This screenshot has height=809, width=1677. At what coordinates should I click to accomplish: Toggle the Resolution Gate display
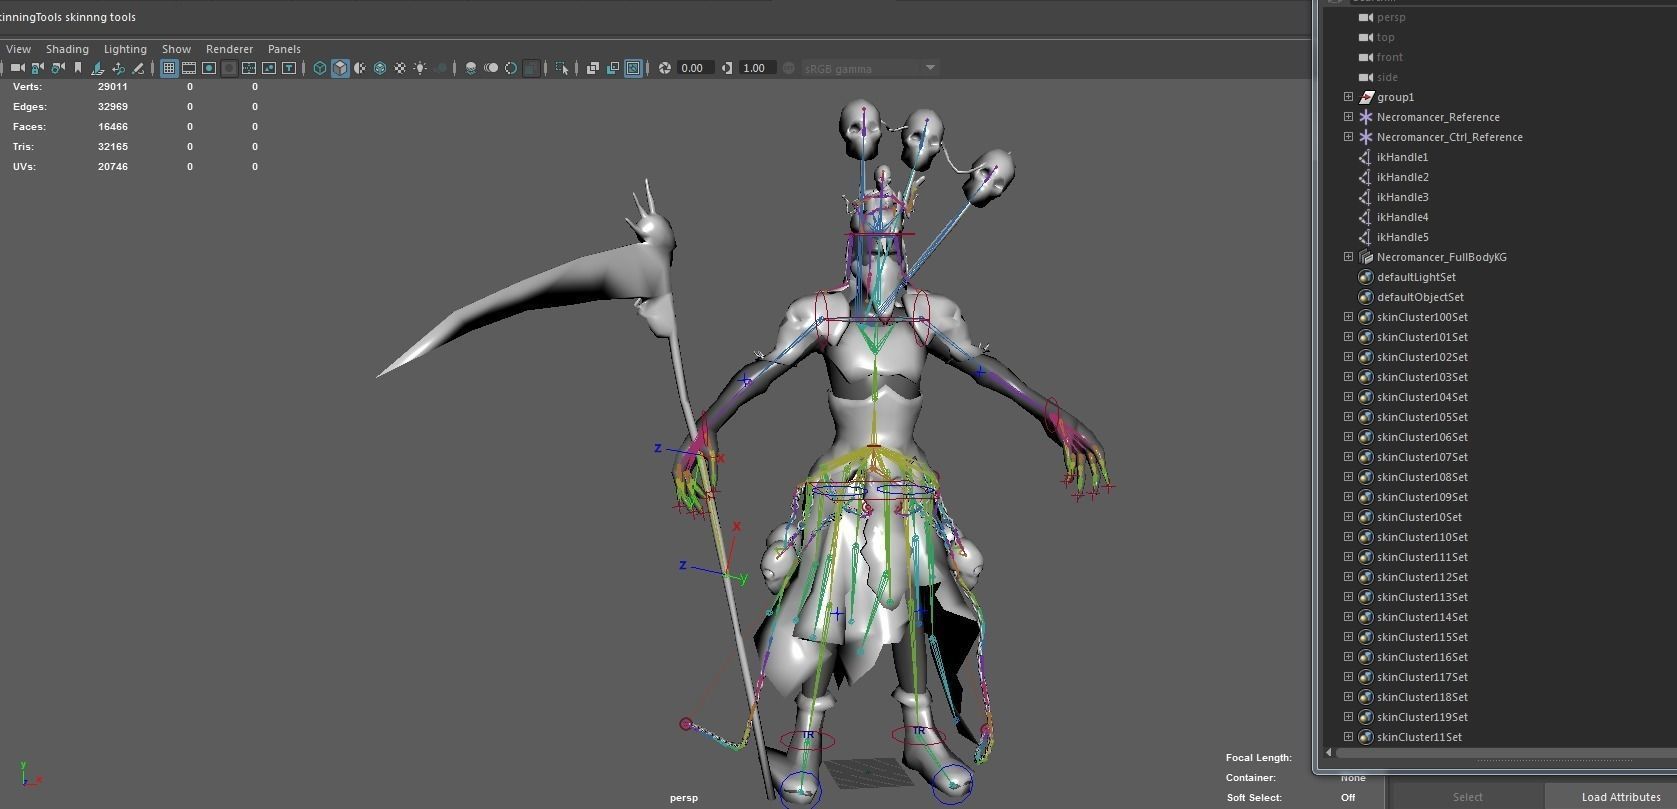[x=209, y=68]
